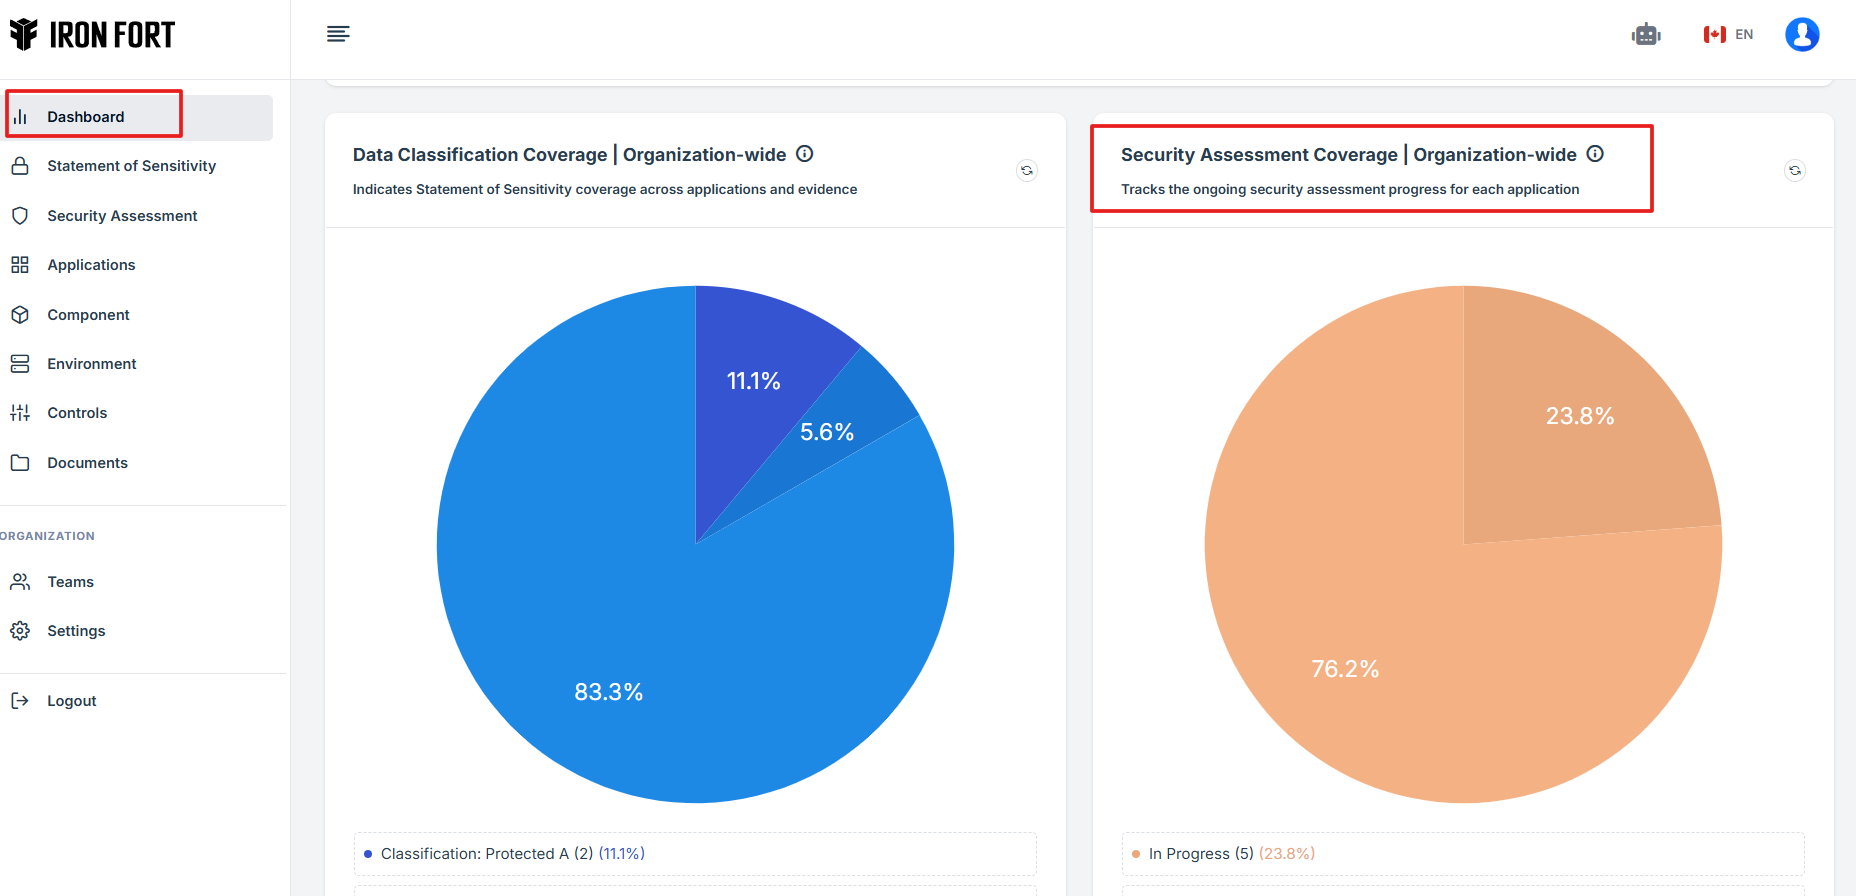Click the Settings gear icon
Viewport: 1856px width, 896px height.
(x=20, y=631)
